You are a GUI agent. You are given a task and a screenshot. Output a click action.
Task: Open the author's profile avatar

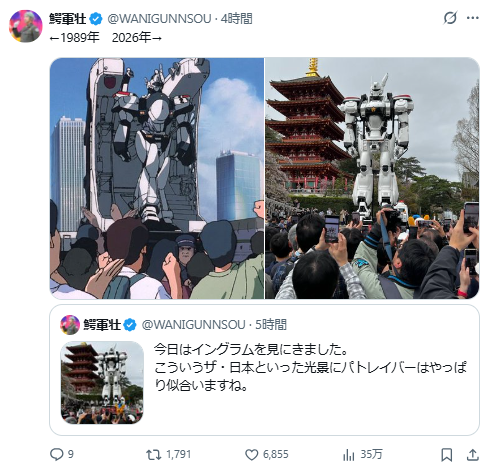[x=26, y=26]
